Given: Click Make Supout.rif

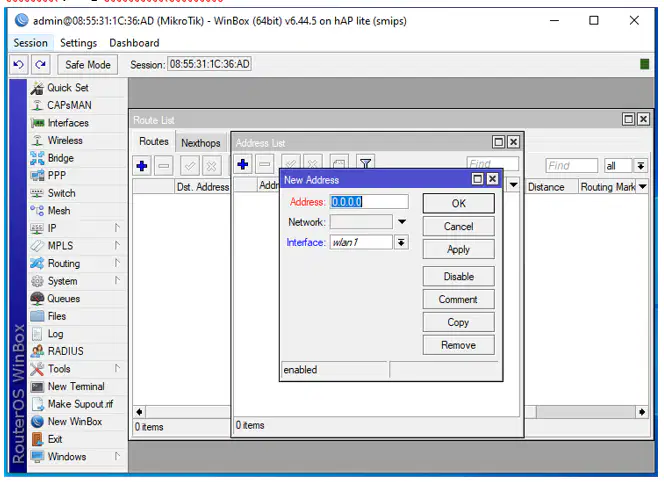Looking at the screenshot, I should coord(77,404).
